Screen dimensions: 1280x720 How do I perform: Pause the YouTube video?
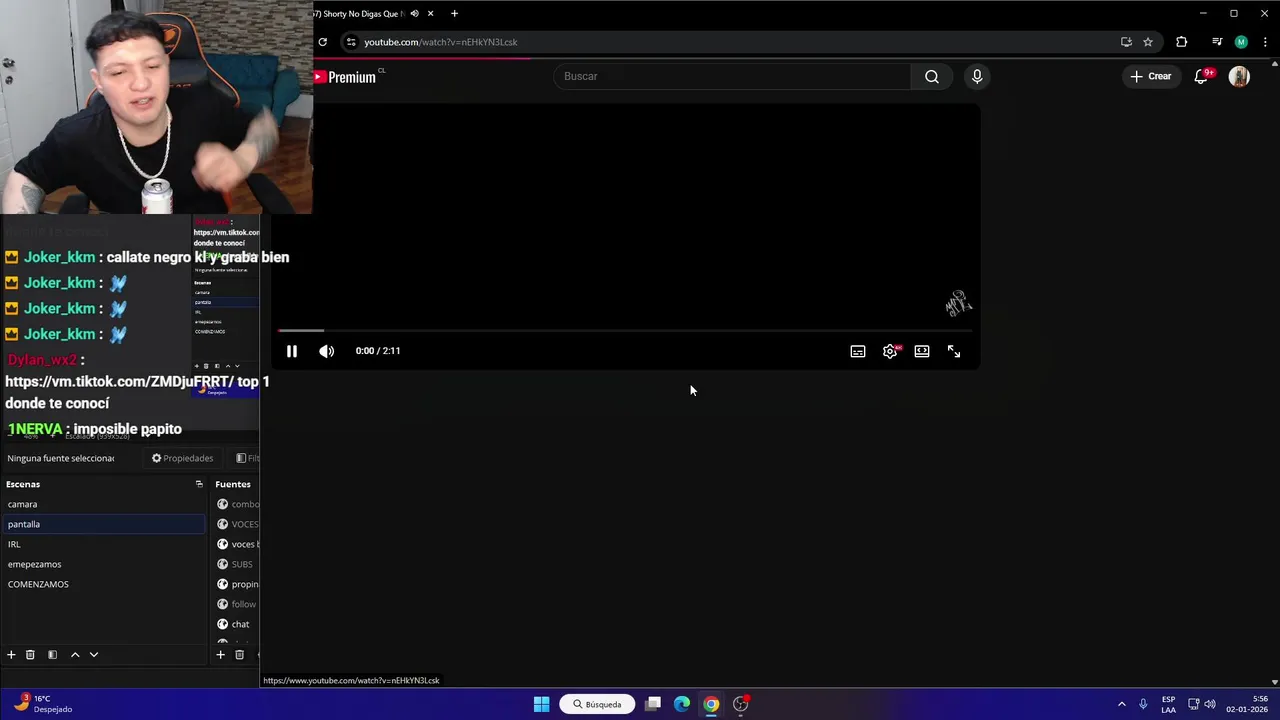(292, 351)
